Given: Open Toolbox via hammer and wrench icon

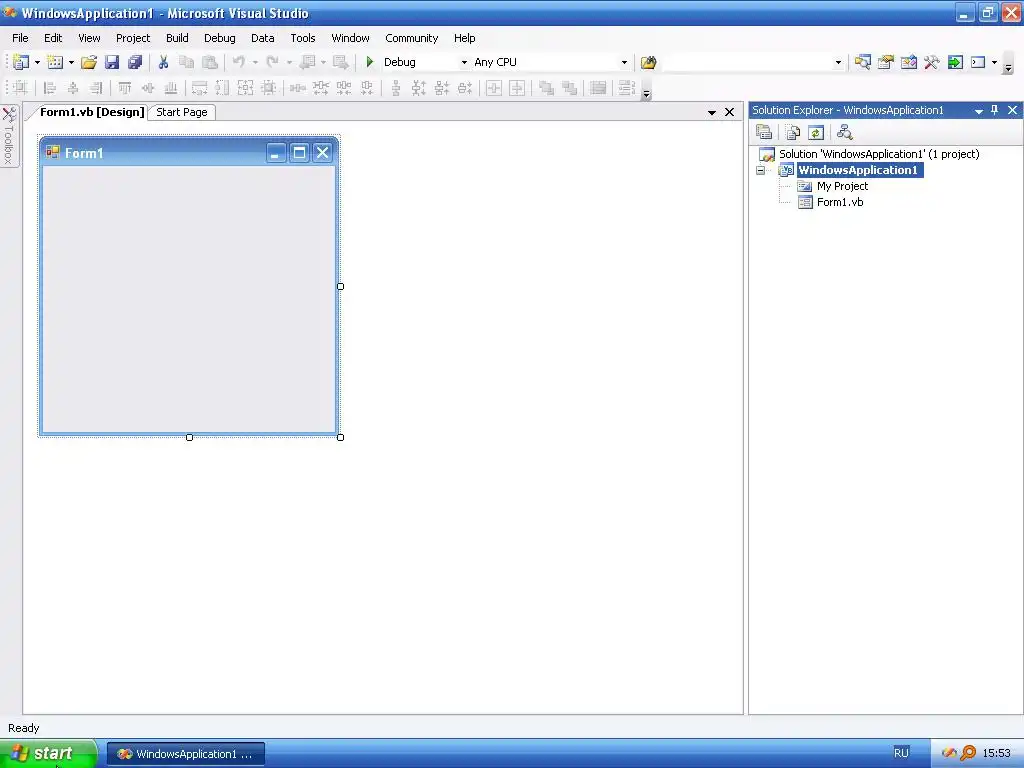Looking at the screenshot, I should point(931,62).
